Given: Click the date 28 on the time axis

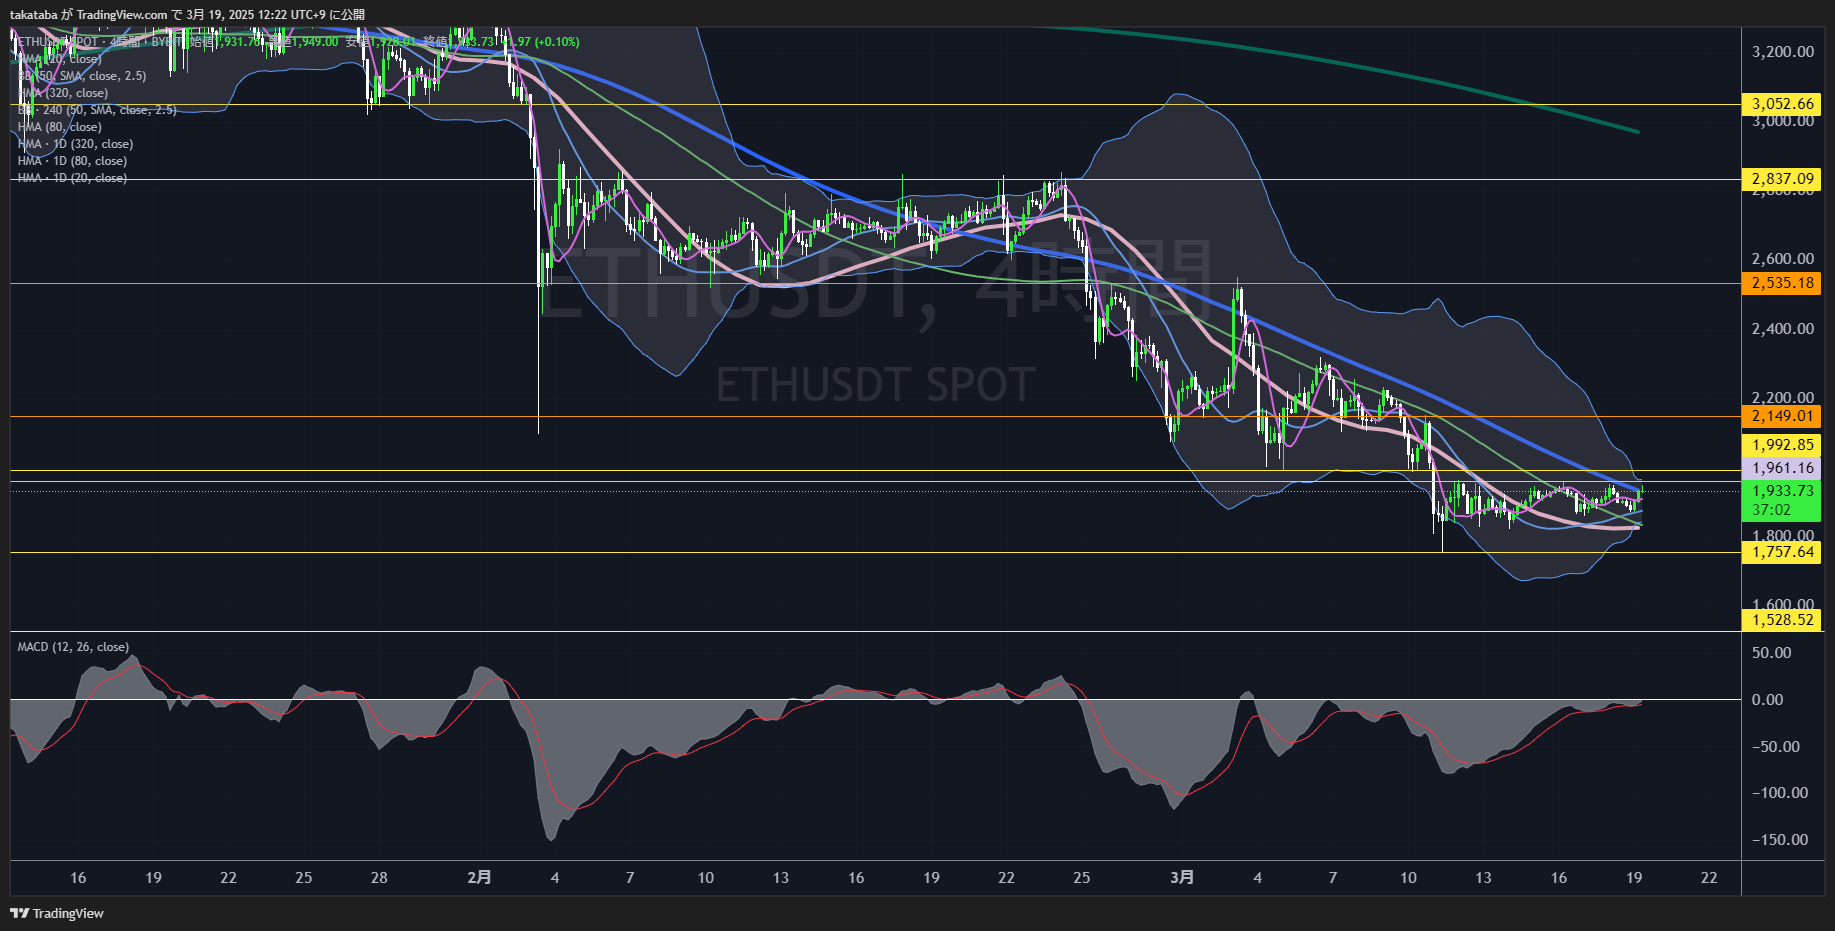Looking at the screenshot, I should [379, 878].
